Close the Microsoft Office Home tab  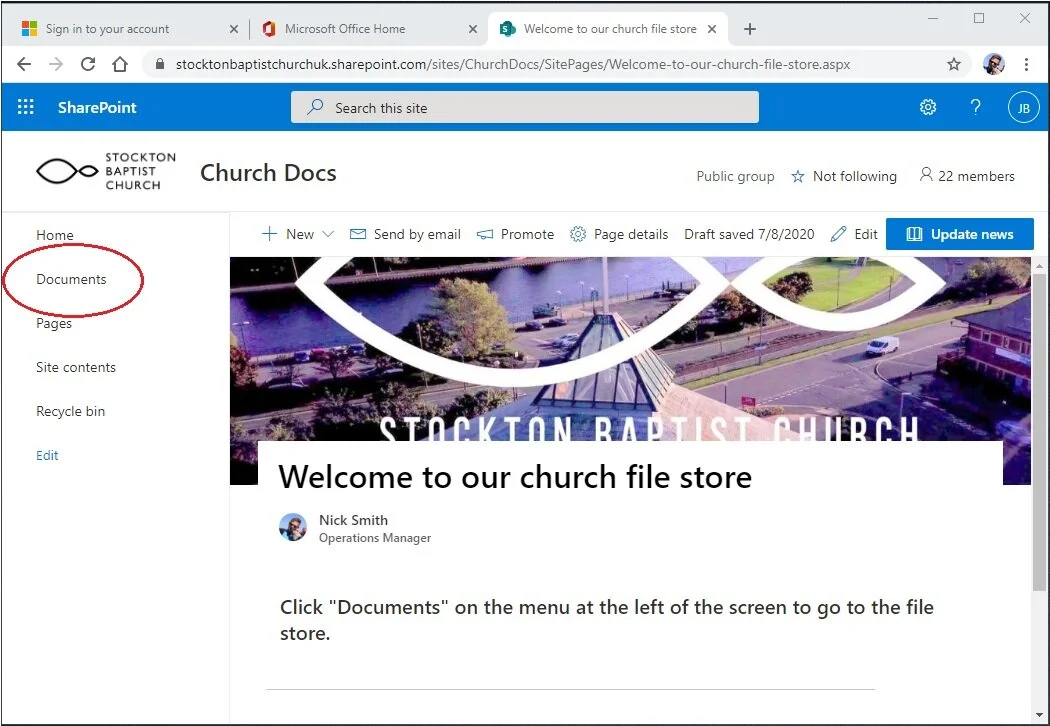(x=473, y=29)
